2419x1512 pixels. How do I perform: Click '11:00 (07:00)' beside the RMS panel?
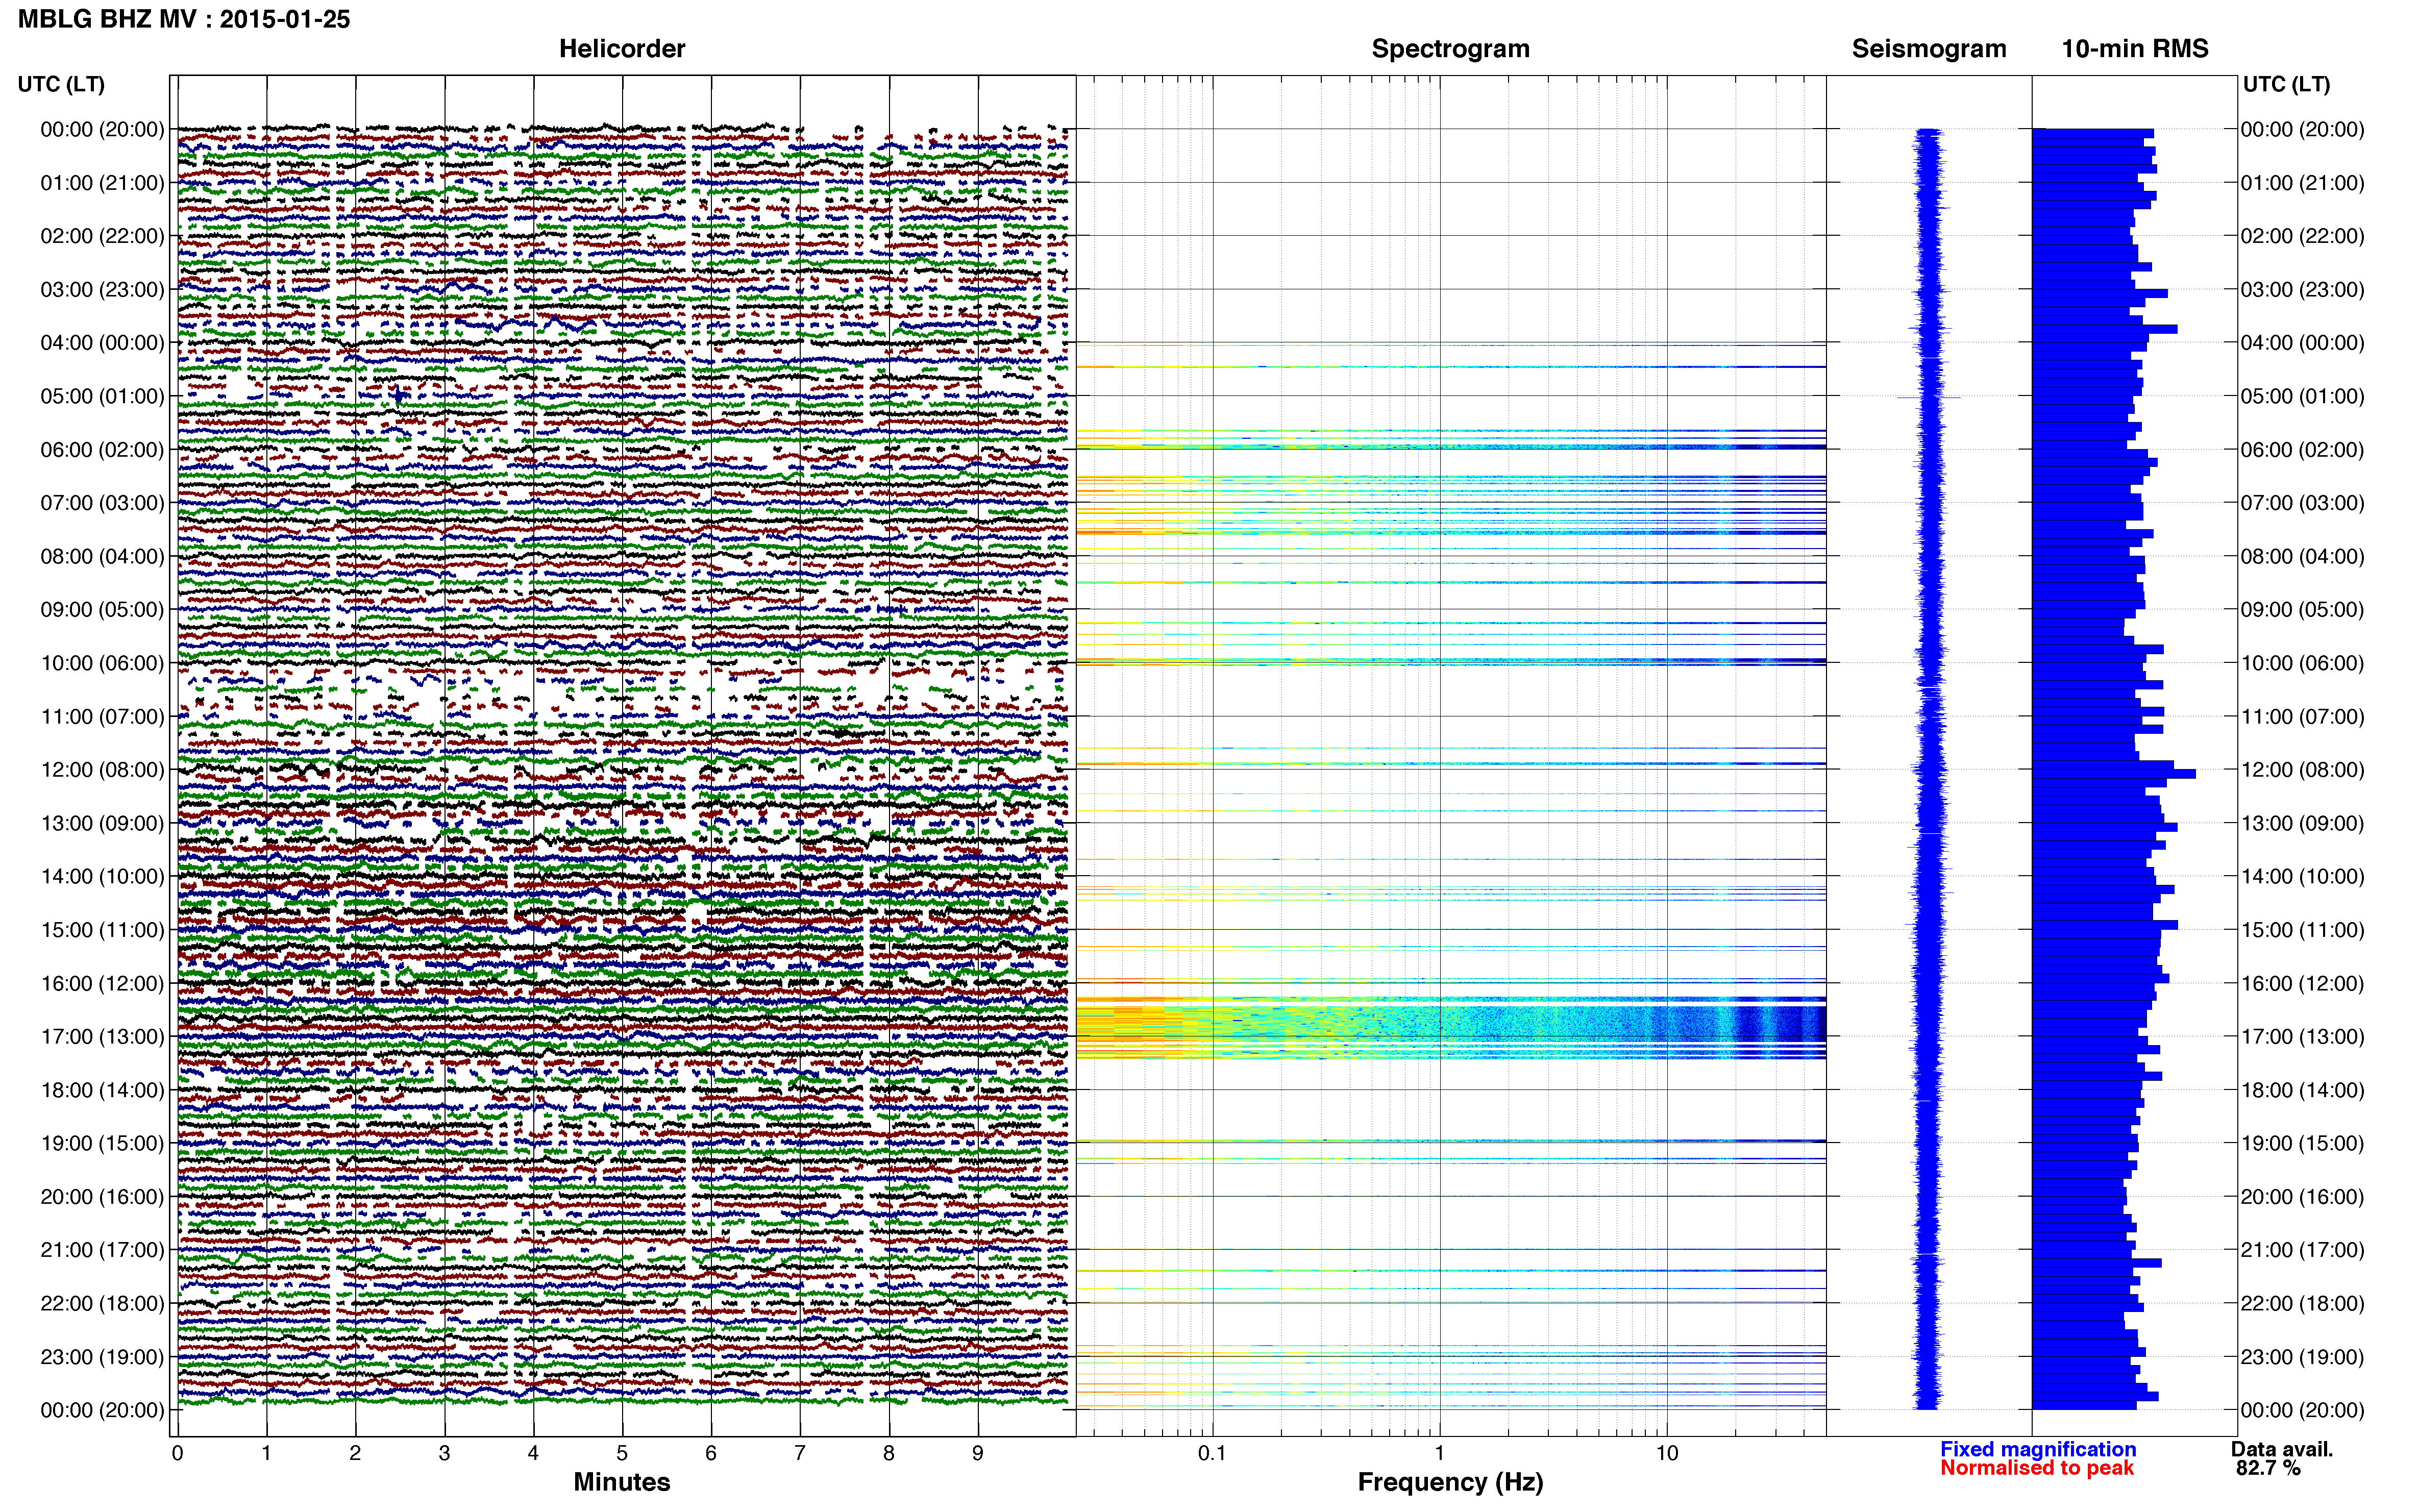(x=2302, y=717)
